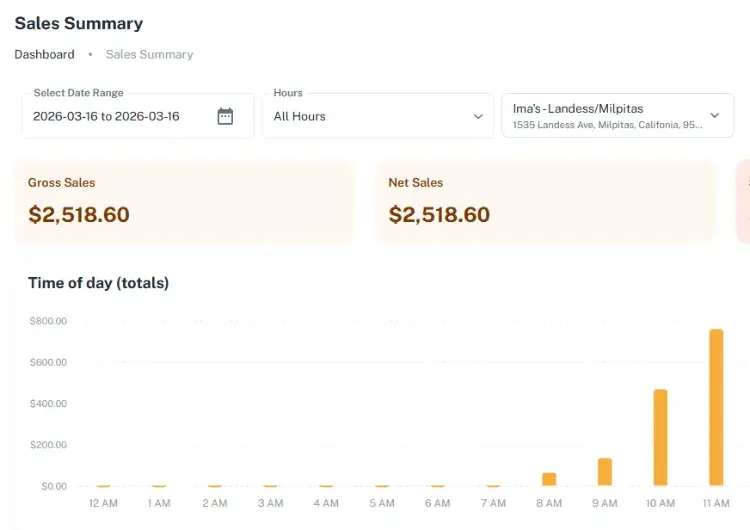This screenshot has width=750, height=530.
Task: Click the 11 AM bar in chart
Action: (x=716, y=408)
